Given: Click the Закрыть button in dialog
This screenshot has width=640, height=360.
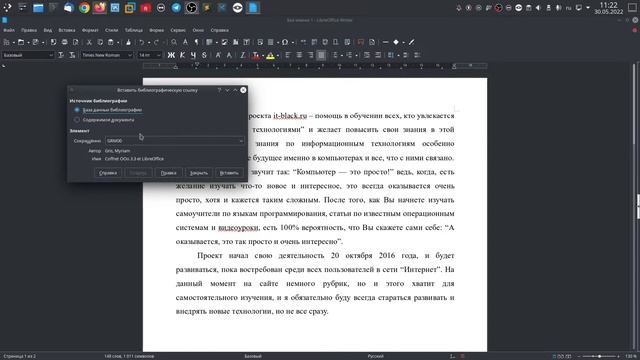Looking at the screenshot, I should [198, 173].
